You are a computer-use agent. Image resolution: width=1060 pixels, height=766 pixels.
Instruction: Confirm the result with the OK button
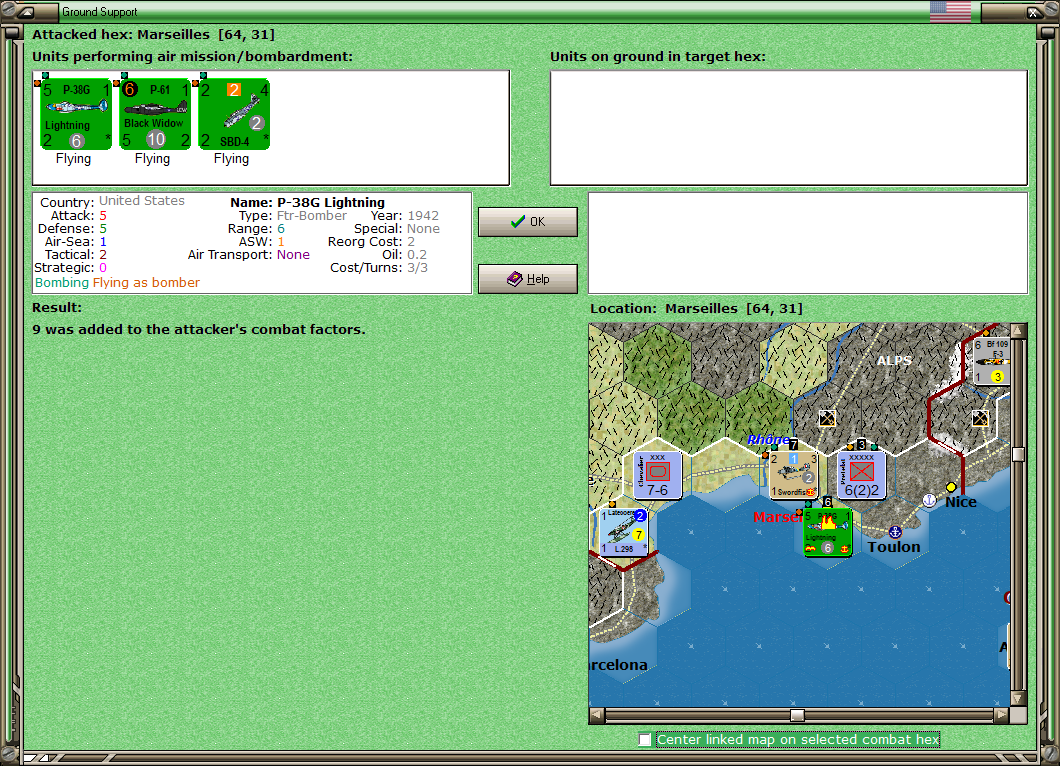click(528, 222)
